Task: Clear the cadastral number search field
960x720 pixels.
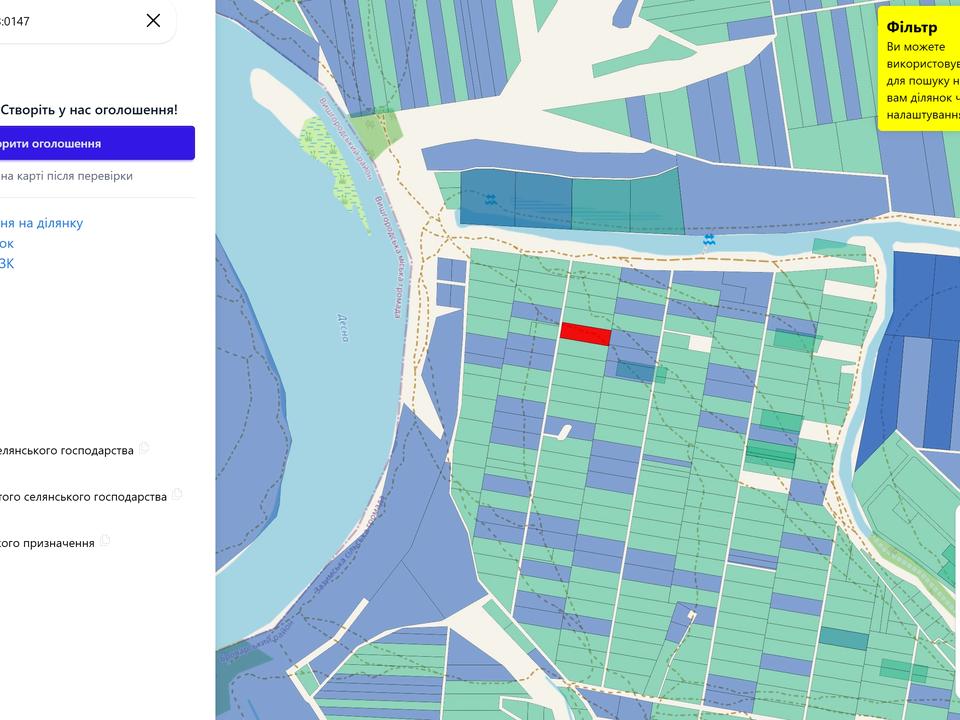Action: coord(153,21)
